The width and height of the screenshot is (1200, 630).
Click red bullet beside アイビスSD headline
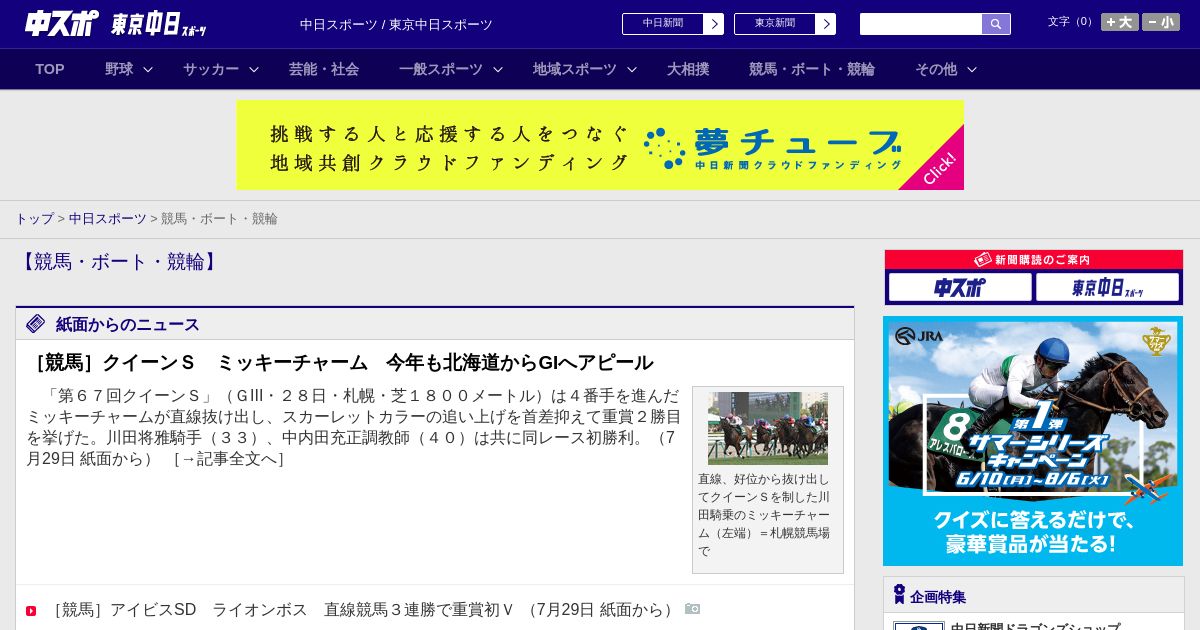pos(31,610)
